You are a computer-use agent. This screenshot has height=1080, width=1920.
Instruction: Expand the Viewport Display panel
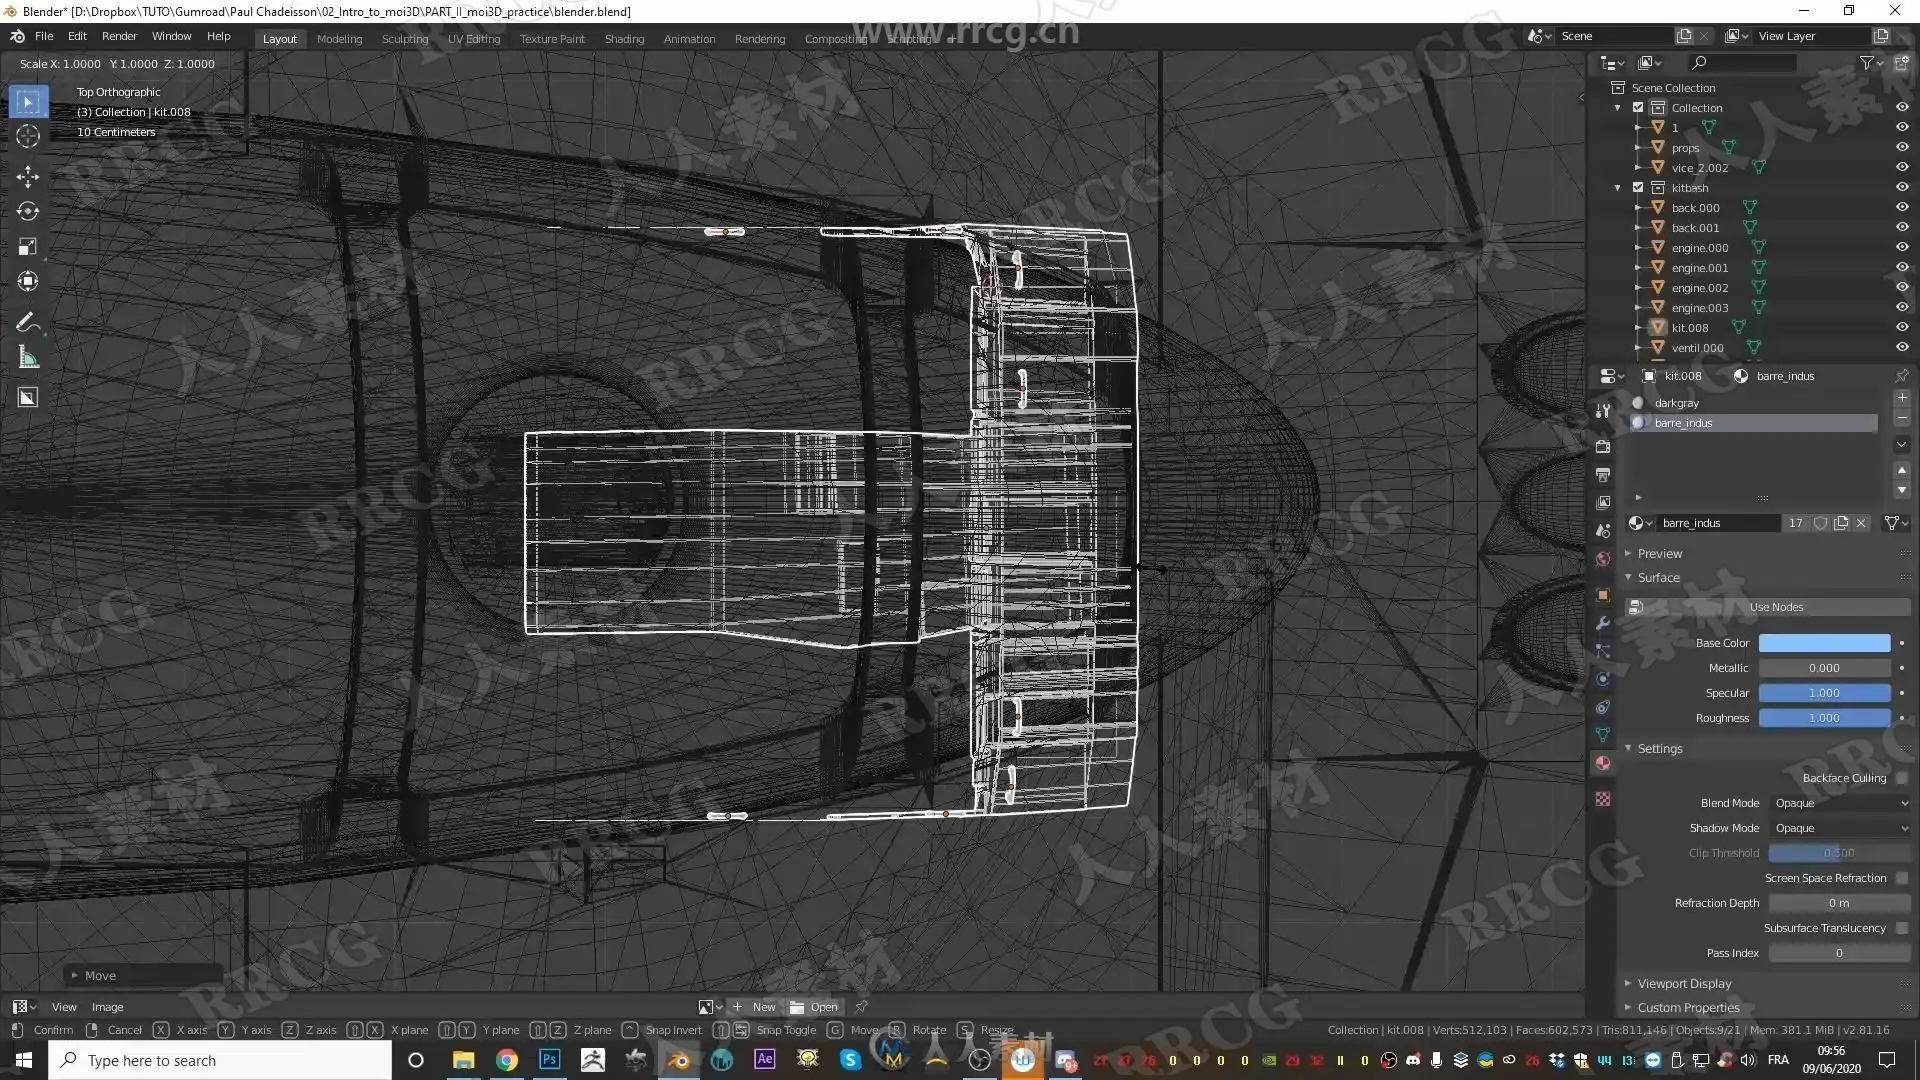tap(1684, 984)
